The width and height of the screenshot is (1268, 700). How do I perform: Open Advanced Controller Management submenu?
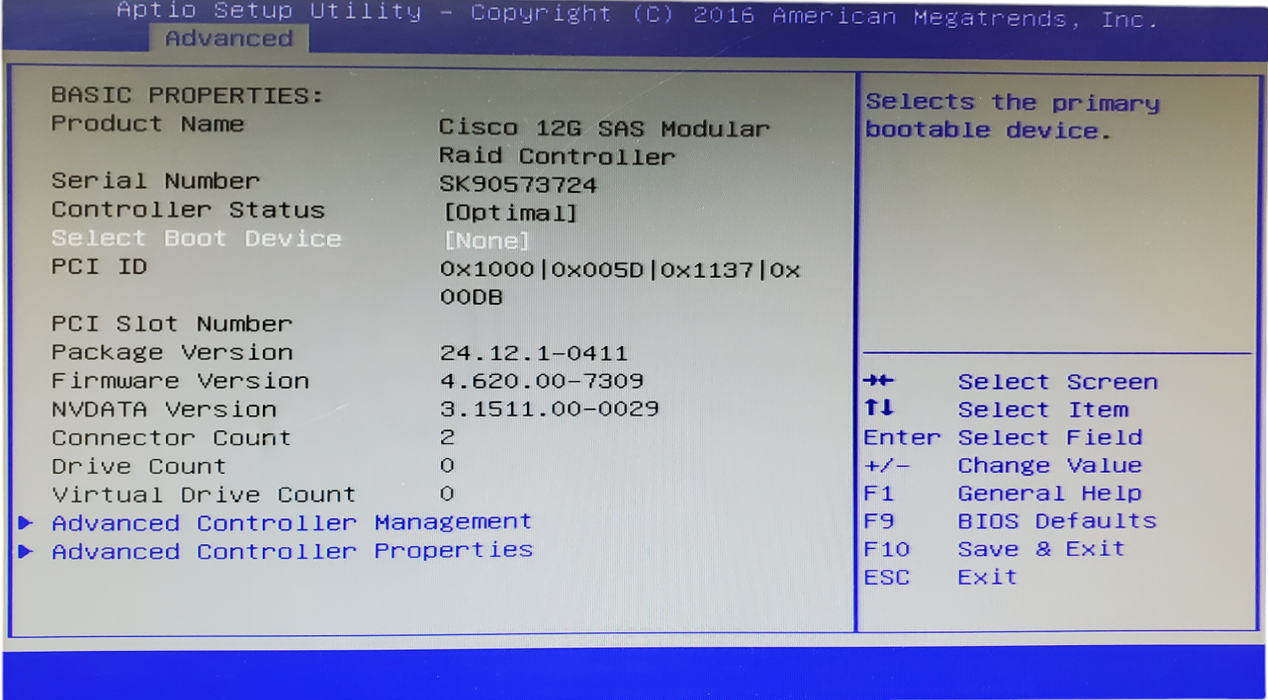[x=292, y=522]
